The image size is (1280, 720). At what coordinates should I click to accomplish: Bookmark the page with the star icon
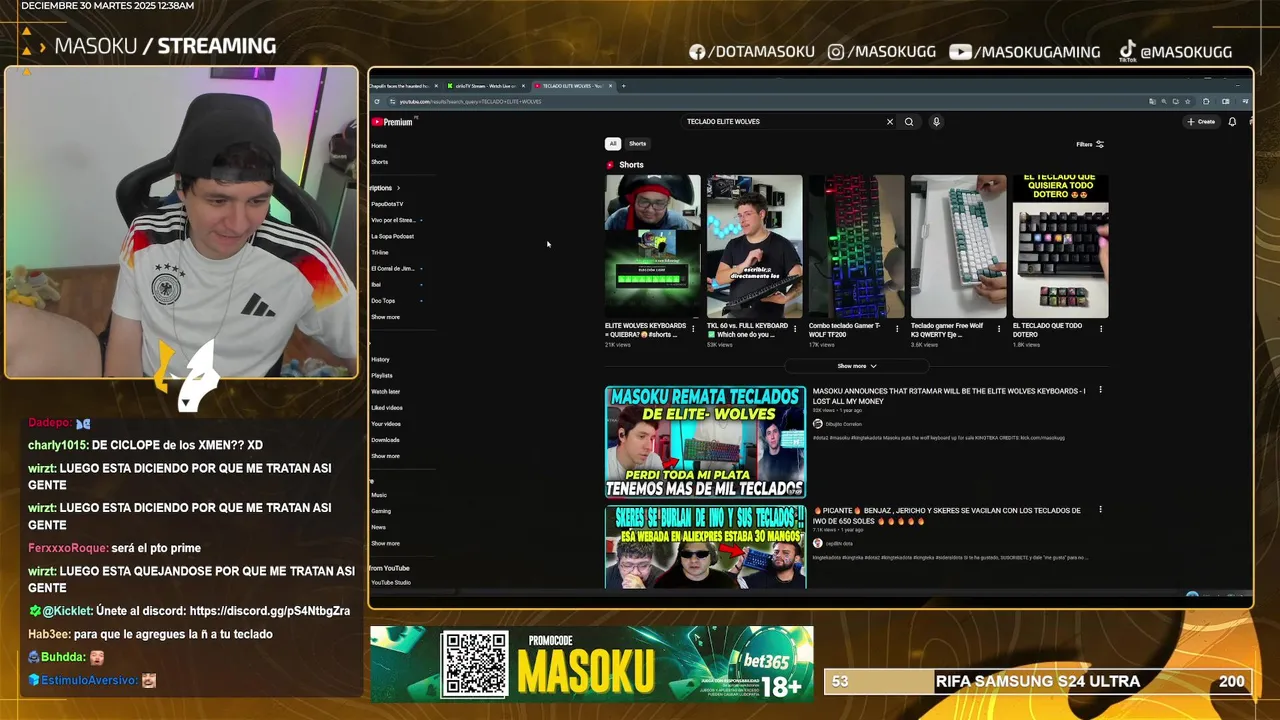(1188, 101)
